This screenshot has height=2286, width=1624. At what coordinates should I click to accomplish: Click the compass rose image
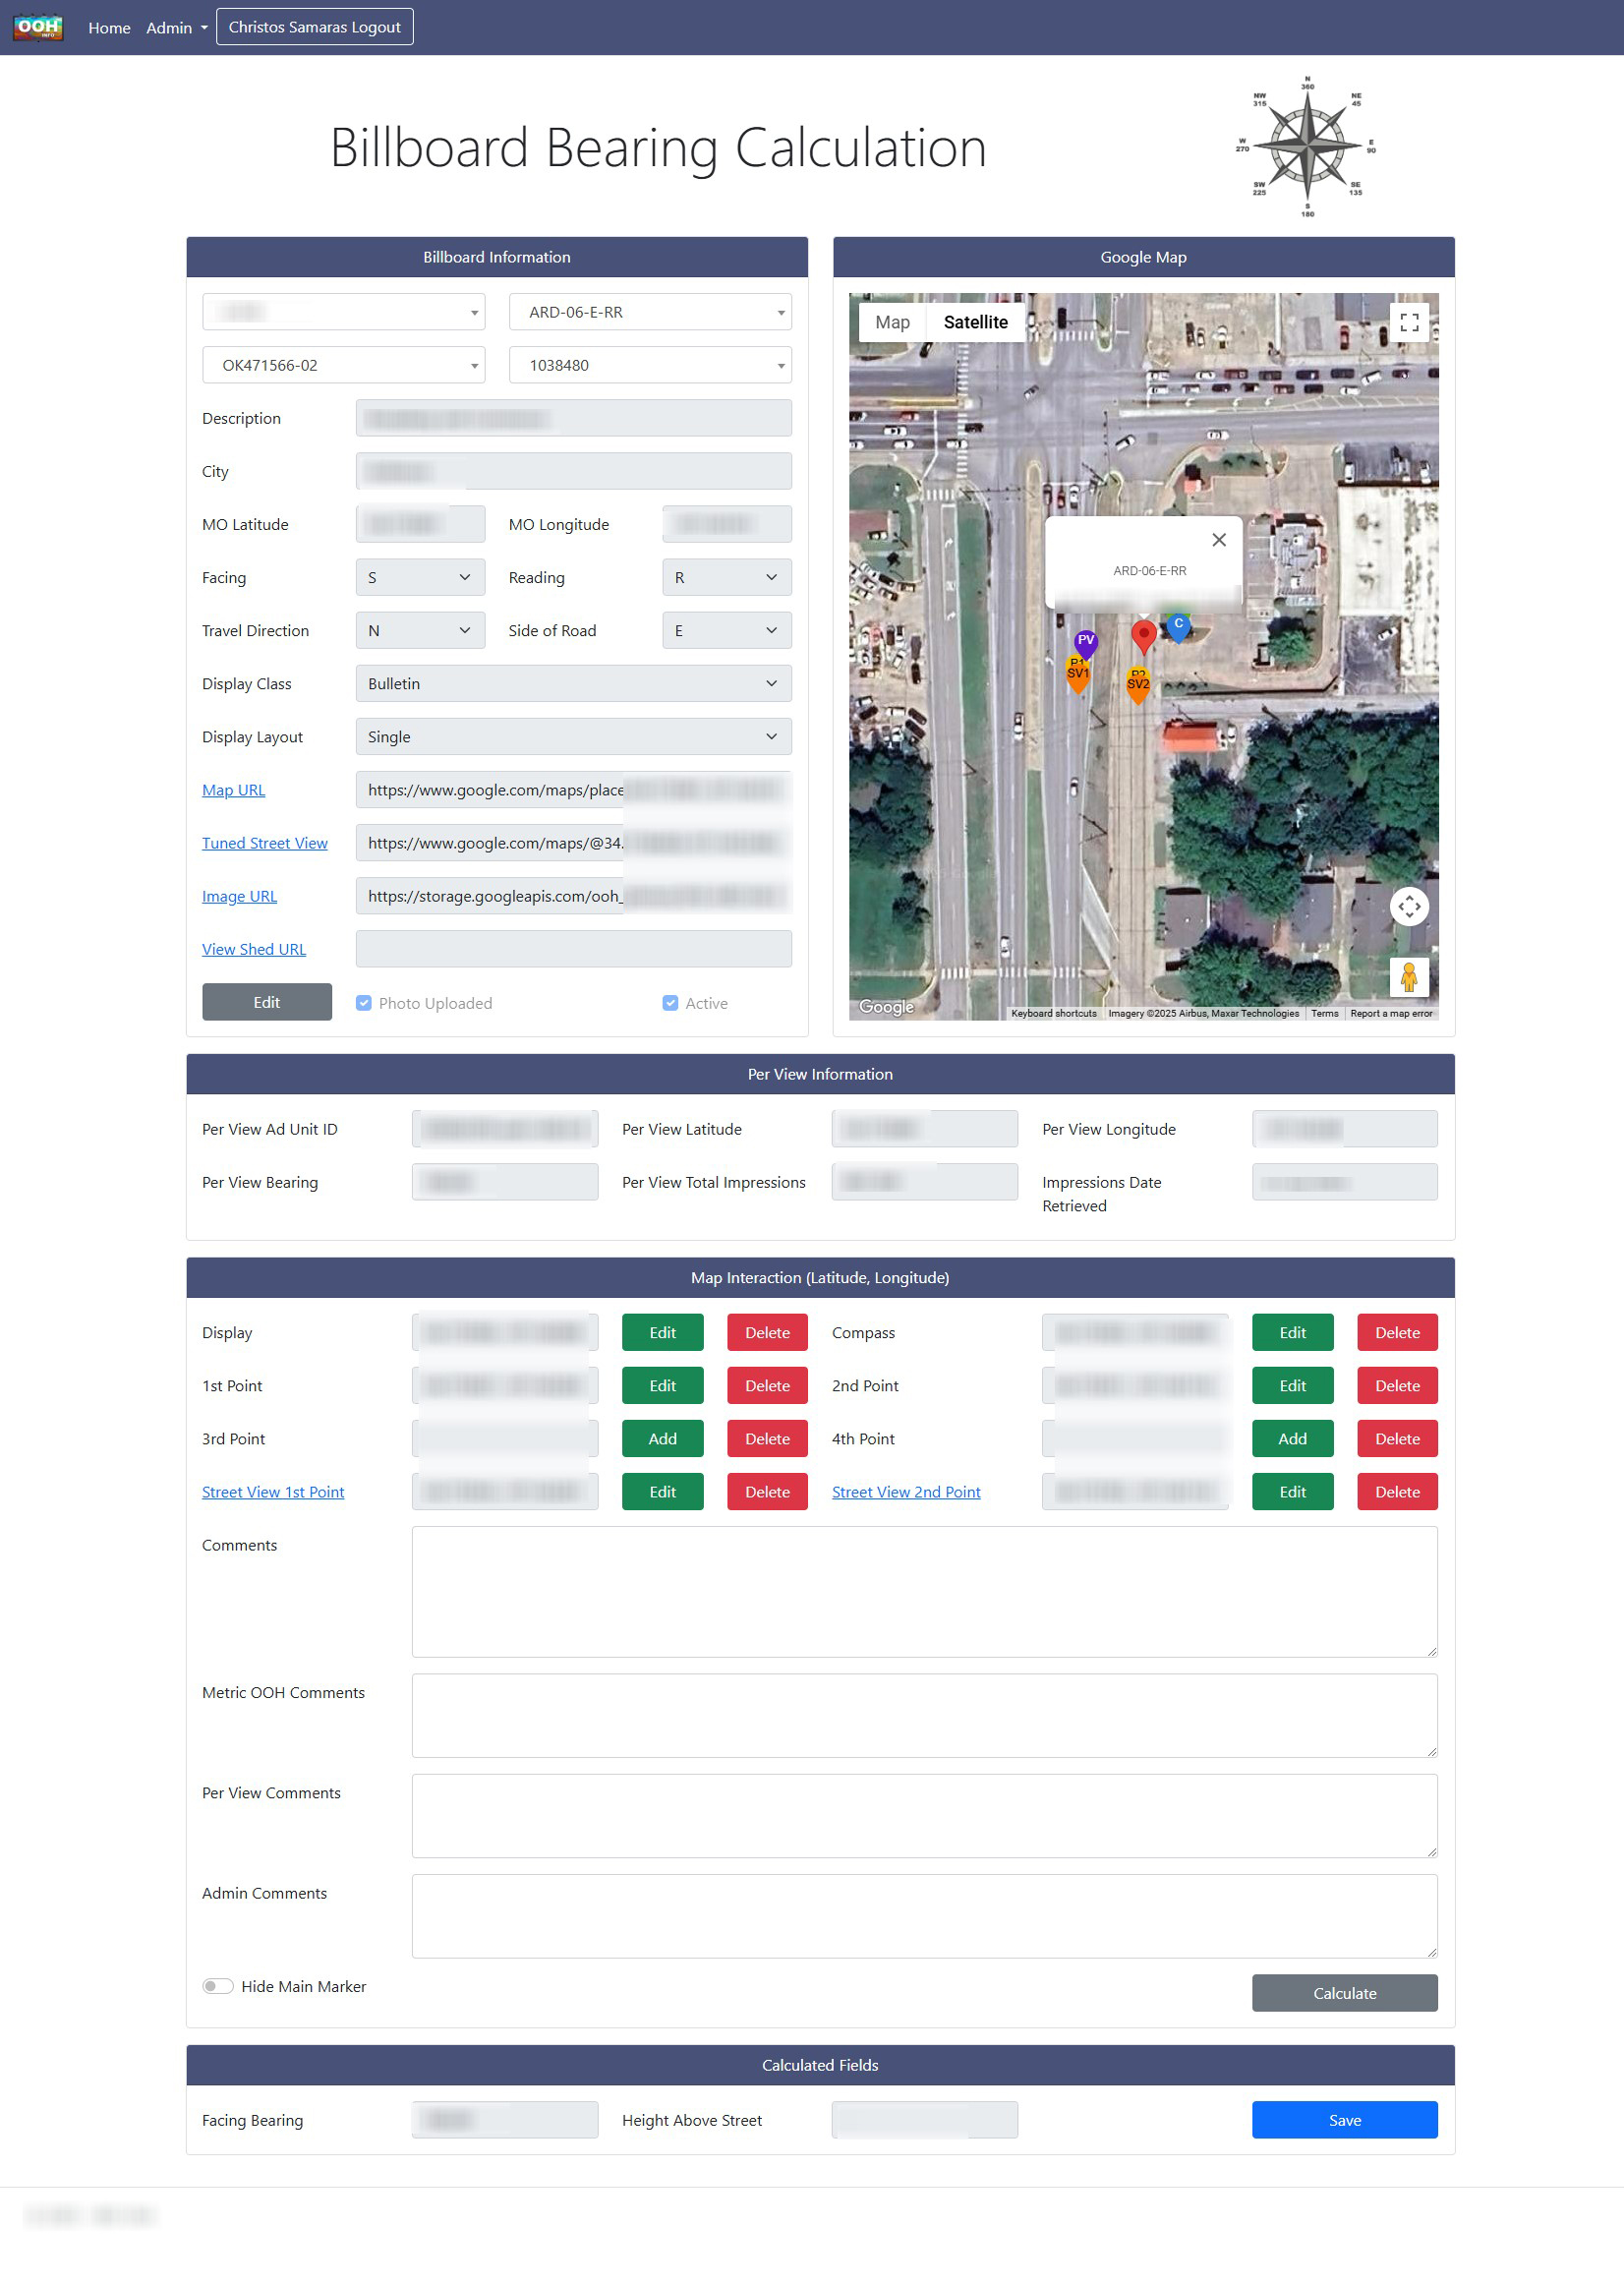pos(1307,146)
